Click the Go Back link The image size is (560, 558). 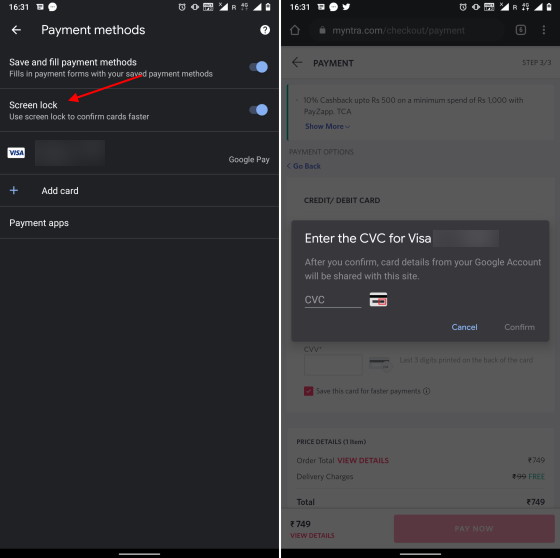pos(304,166)
